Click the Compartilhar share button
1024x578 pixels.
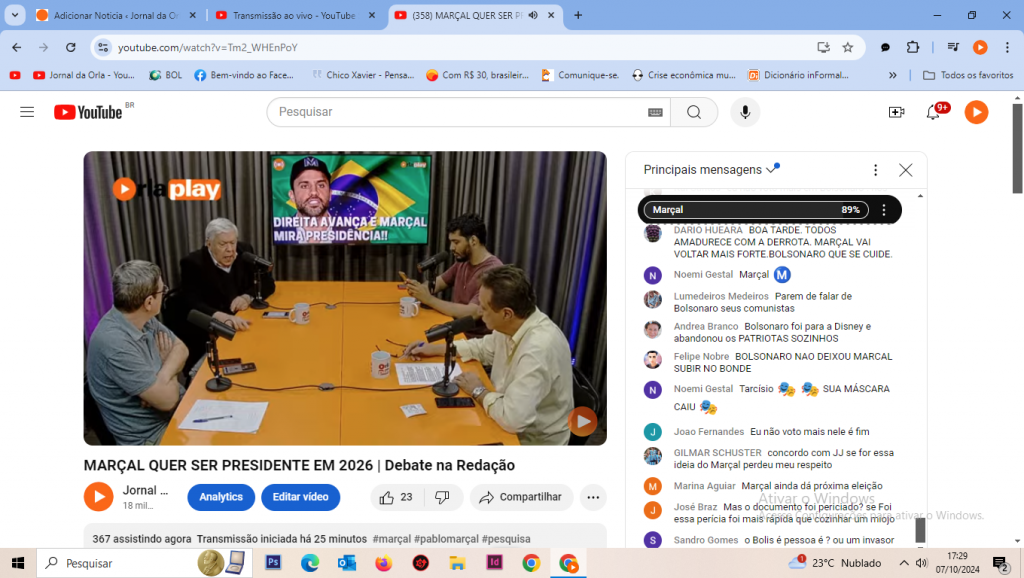[x=521, y=497]
